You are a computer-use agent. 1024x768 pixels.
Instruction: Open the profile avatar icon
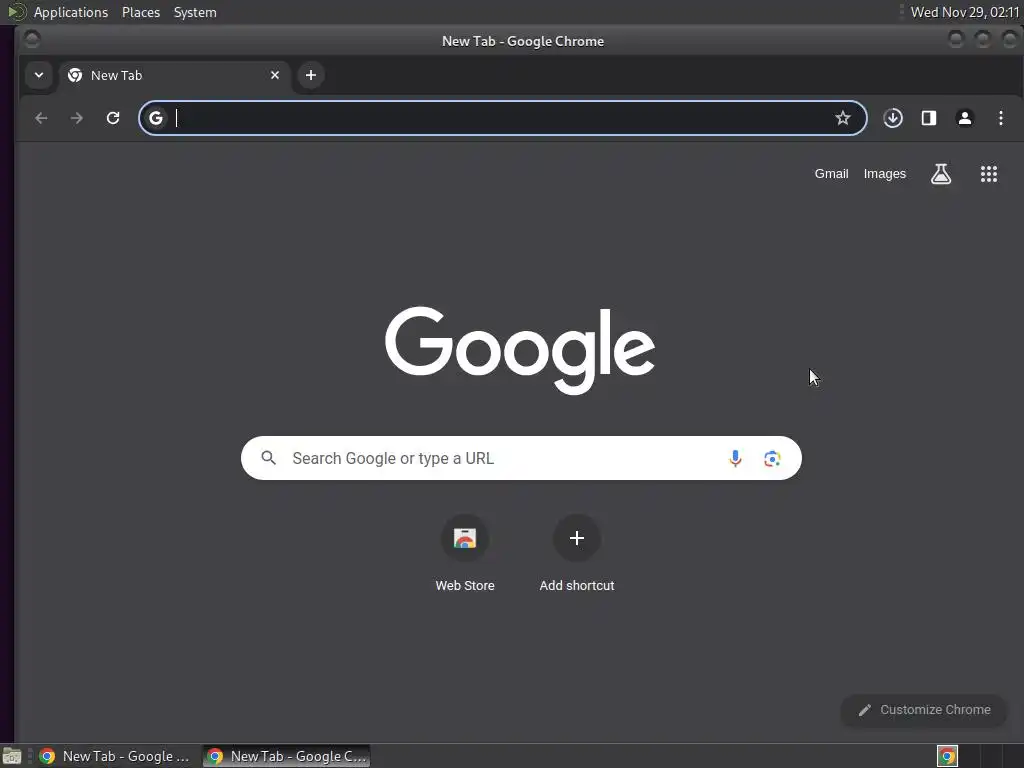965,118
